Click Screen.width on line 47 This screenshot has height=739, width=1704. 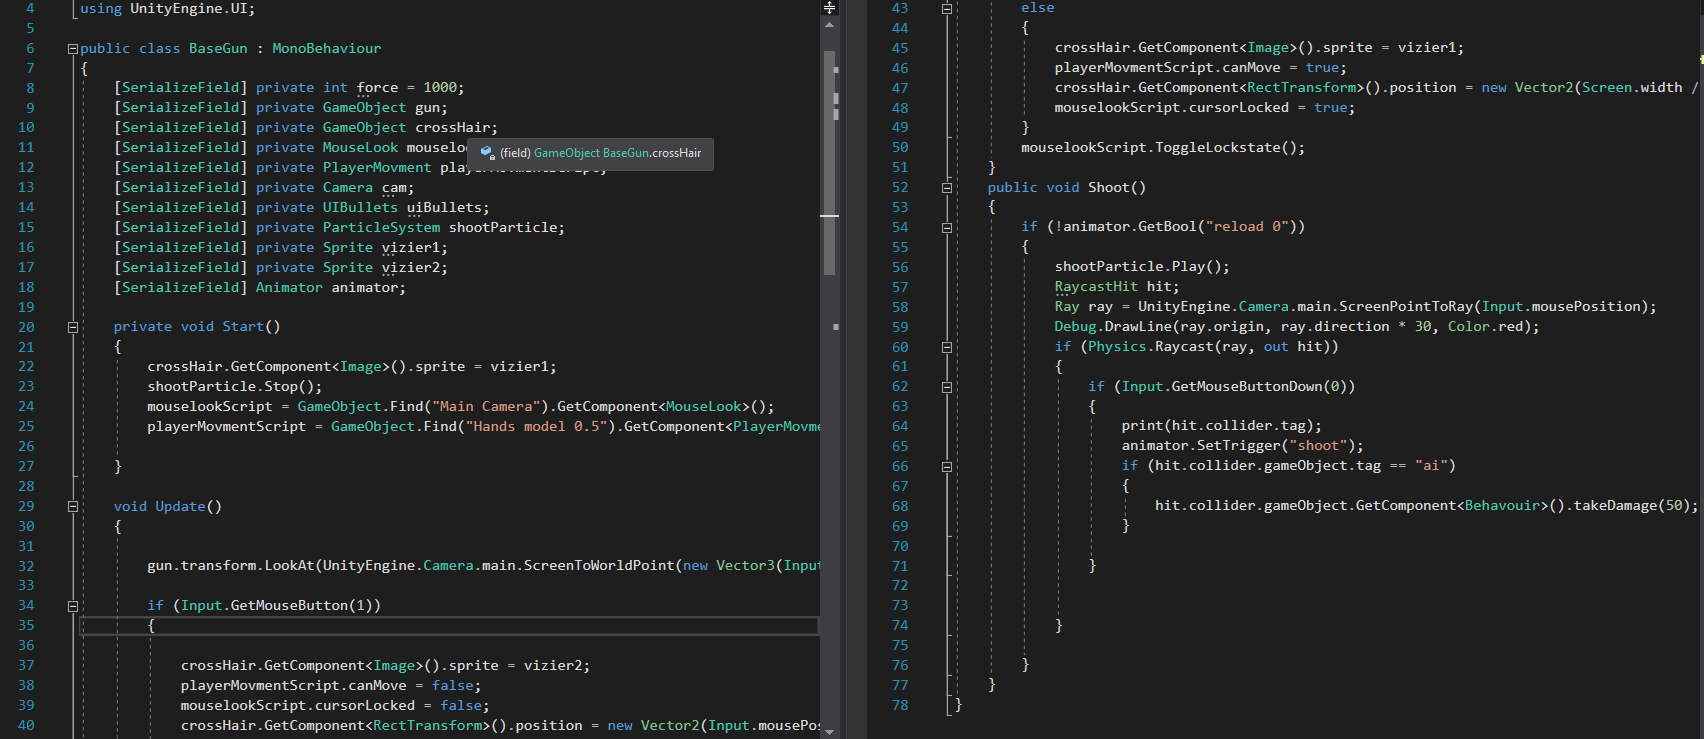click(1632, 88)
